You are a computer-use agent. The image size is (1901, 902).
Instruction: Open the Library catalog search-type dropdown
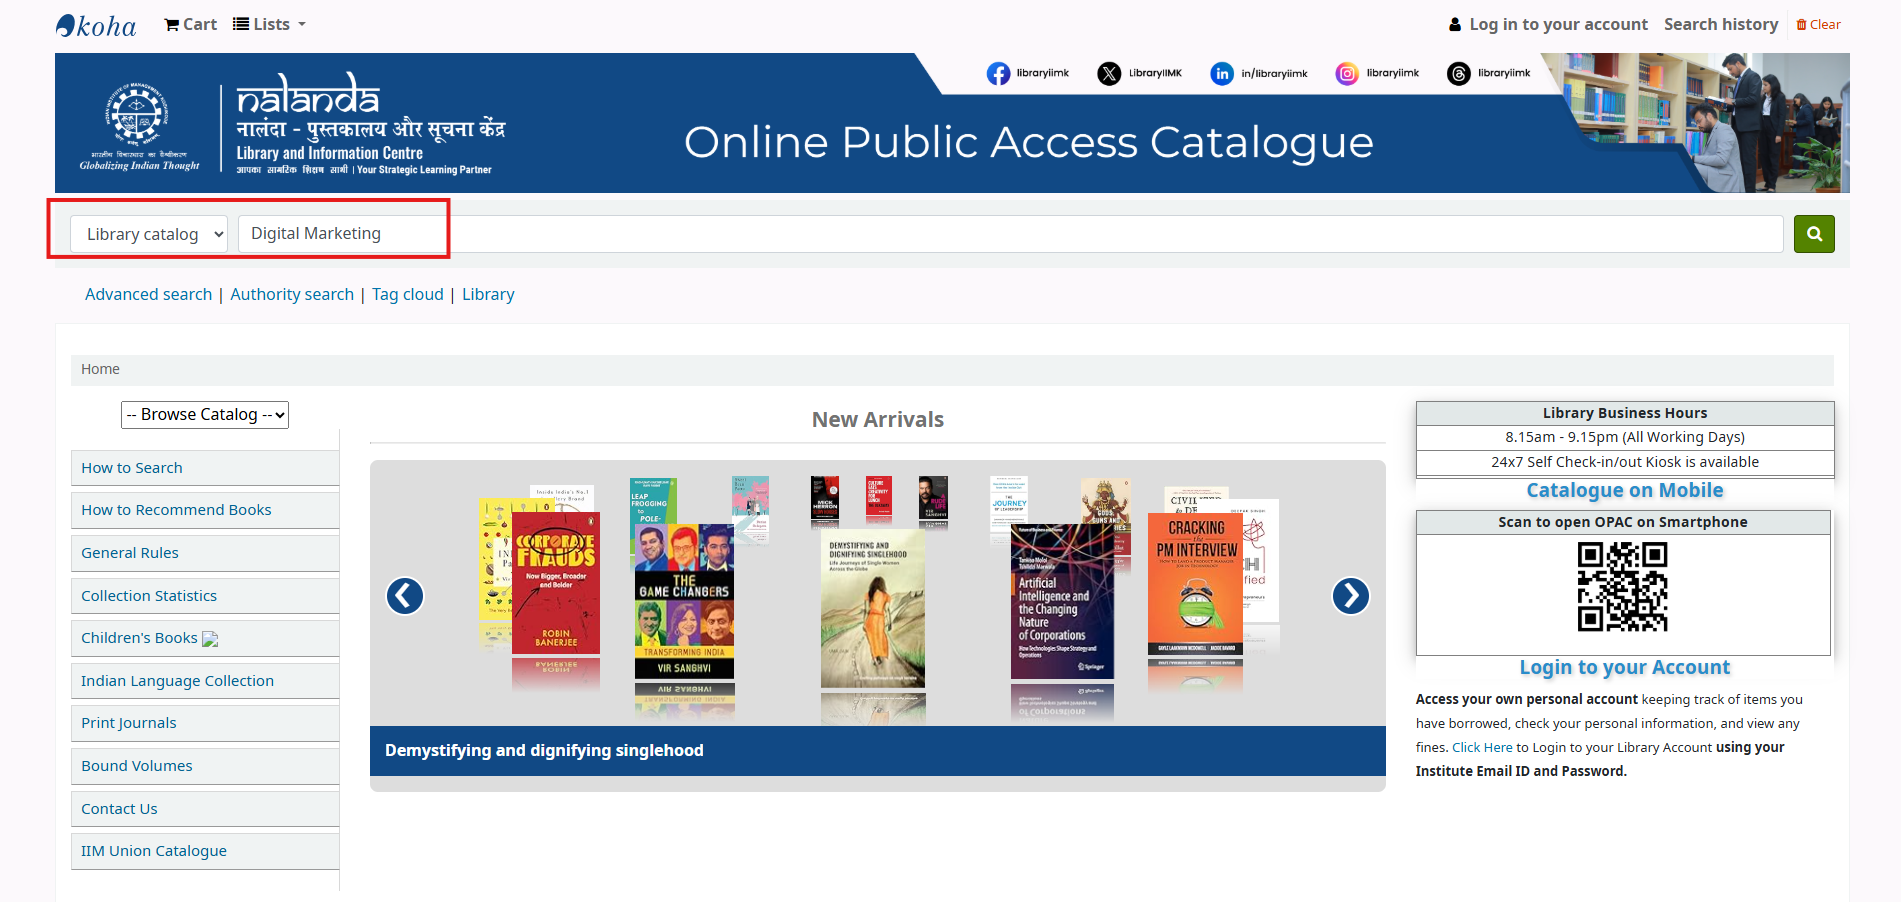tap(149, 234)
